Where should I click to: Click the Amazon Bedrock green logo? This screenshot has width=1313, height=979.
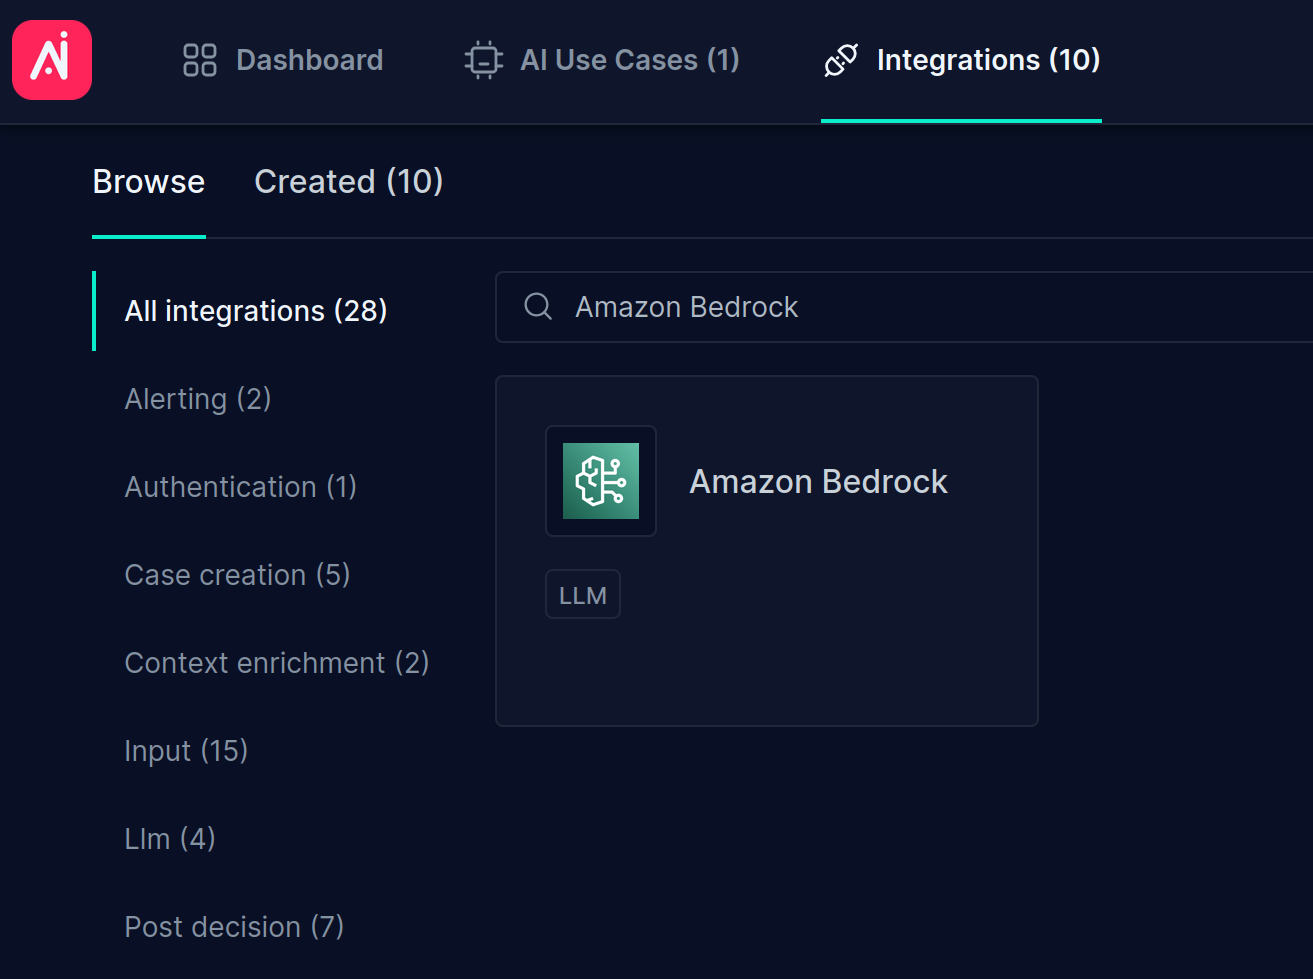[601, 481]
